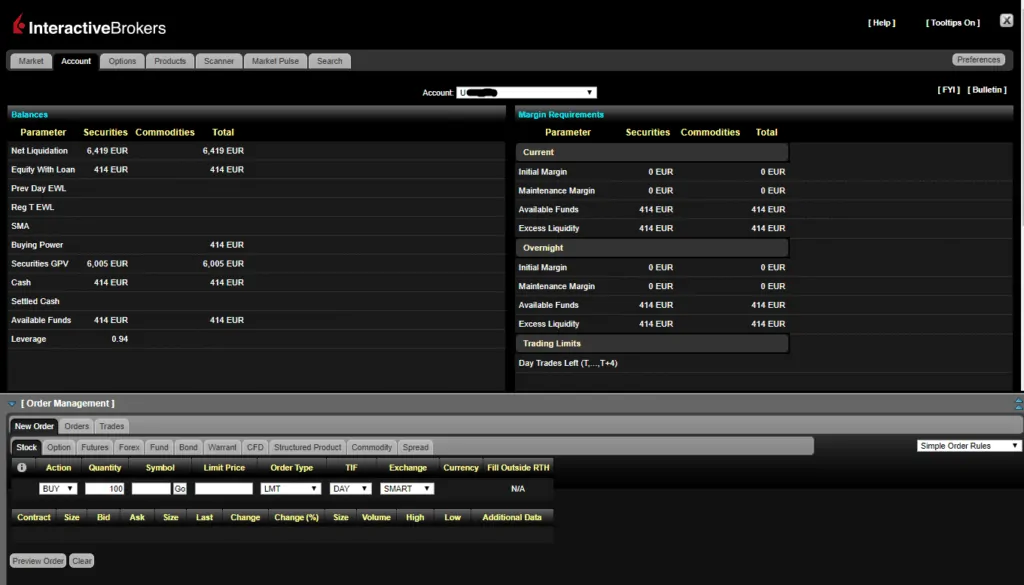The image size is (1024, 585).
Task: Switch to the Orders tab
Action: [x=76, y=426]
